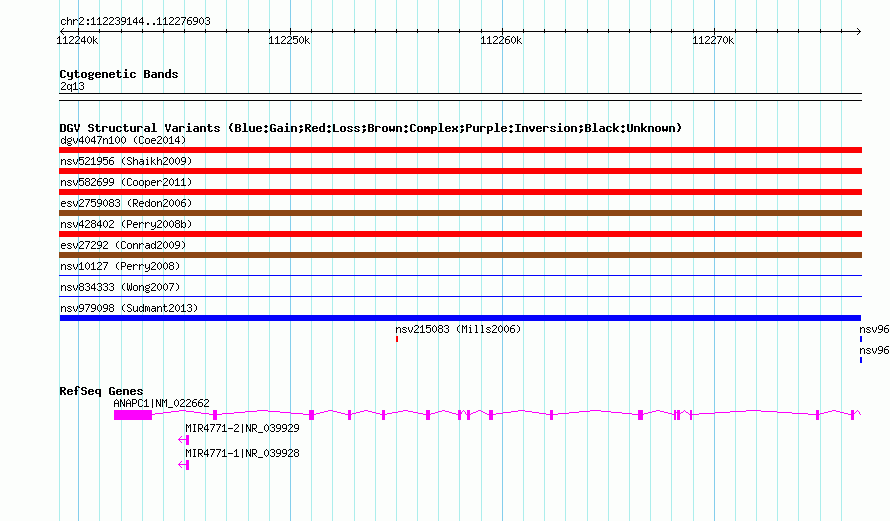Click the red loss bar of dgv4047n100
The width and height of the screenshot is (890, 521).
pyautogui.click(x=460, y=150)
